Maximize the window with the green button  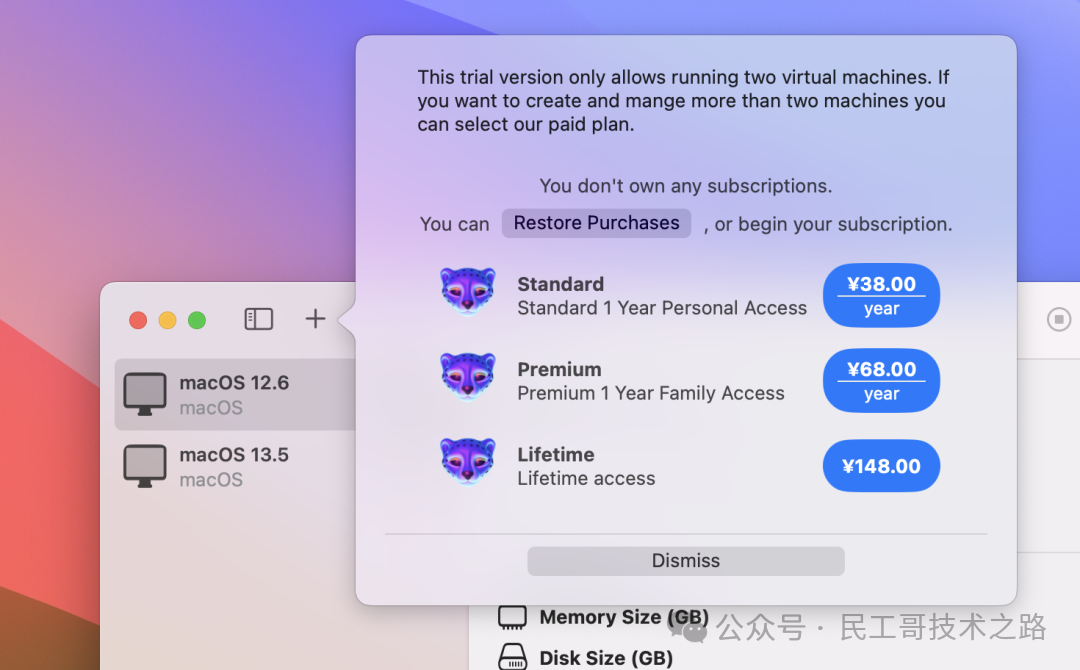pos(197,320)
